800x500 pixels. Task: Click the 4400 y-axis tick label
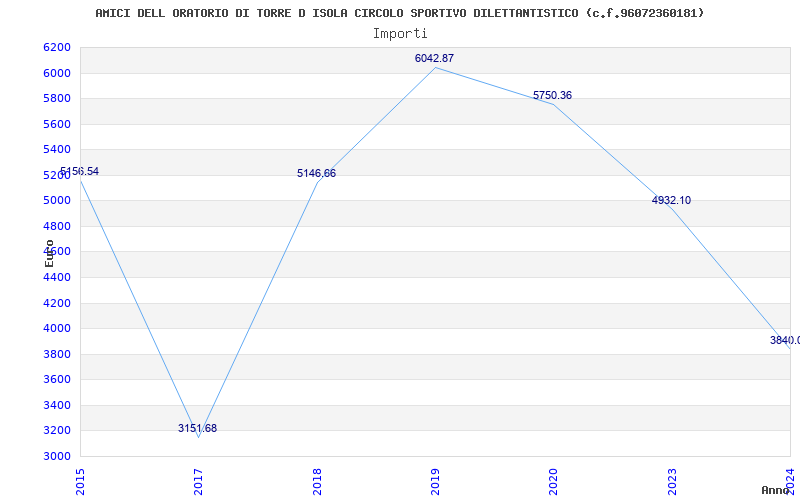(x=57, y=277)
